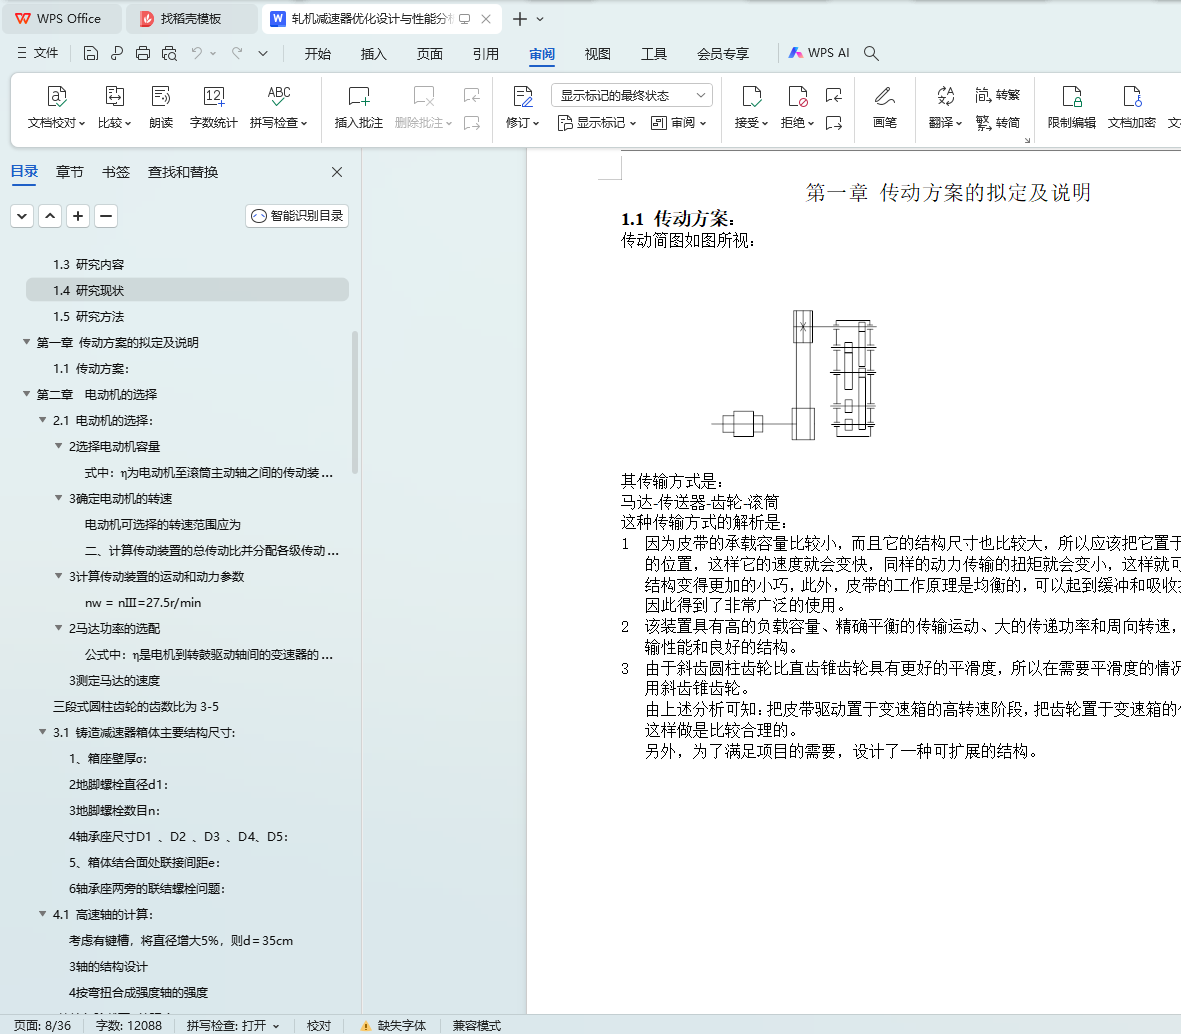Collapse 第二章 电动机的选择 node

[x=27, y=394]
